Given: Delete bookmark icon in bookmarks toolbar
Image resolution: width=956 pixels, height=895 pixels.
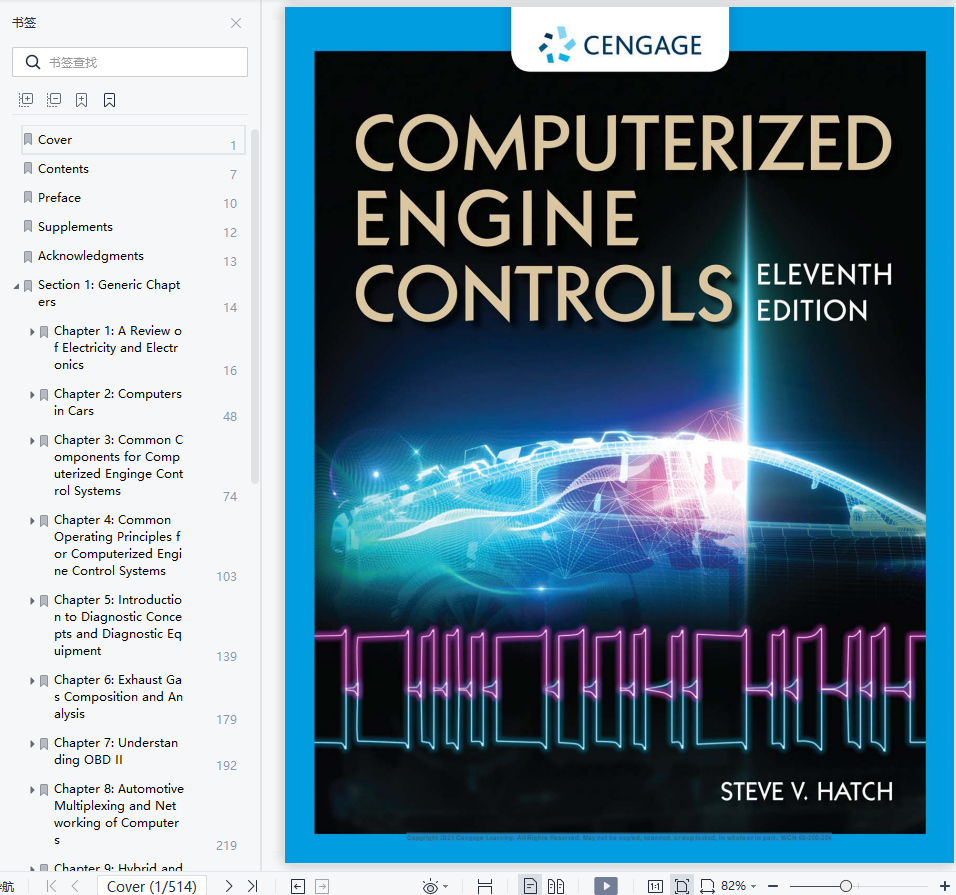Looking at the screenshot, I should point(109,100).
